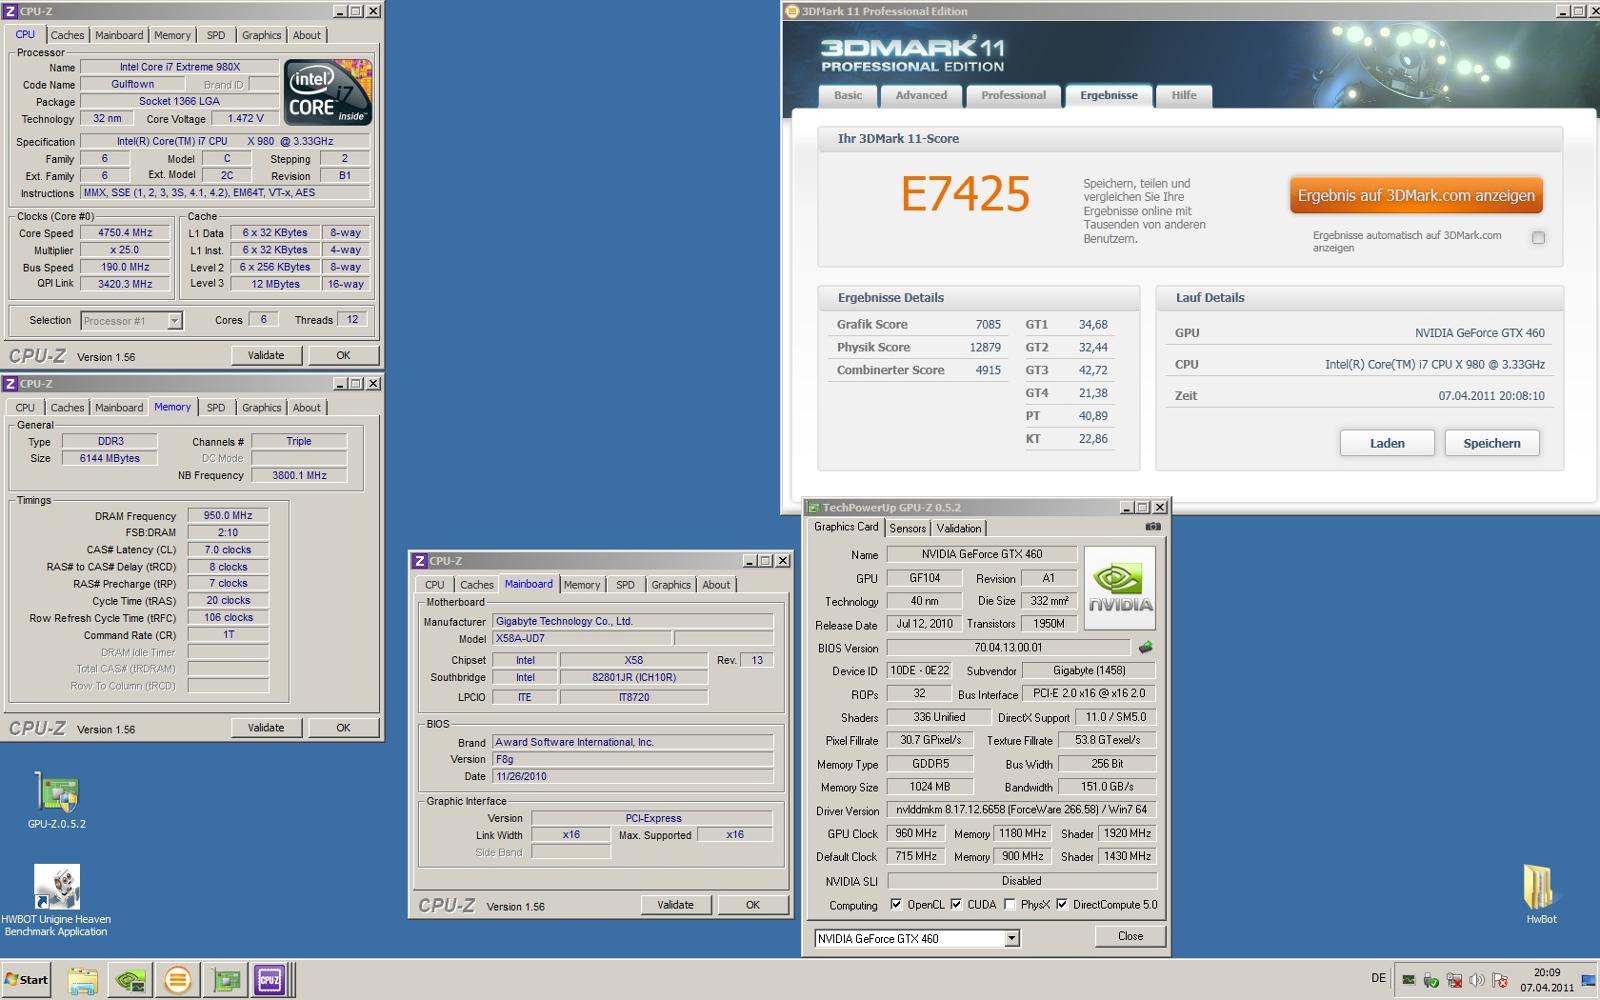Viewport: 1600px width, 1000px height.
Task: Toggle the DirectCompute 5.0 checkbox
Action: tap(1062, 904)
